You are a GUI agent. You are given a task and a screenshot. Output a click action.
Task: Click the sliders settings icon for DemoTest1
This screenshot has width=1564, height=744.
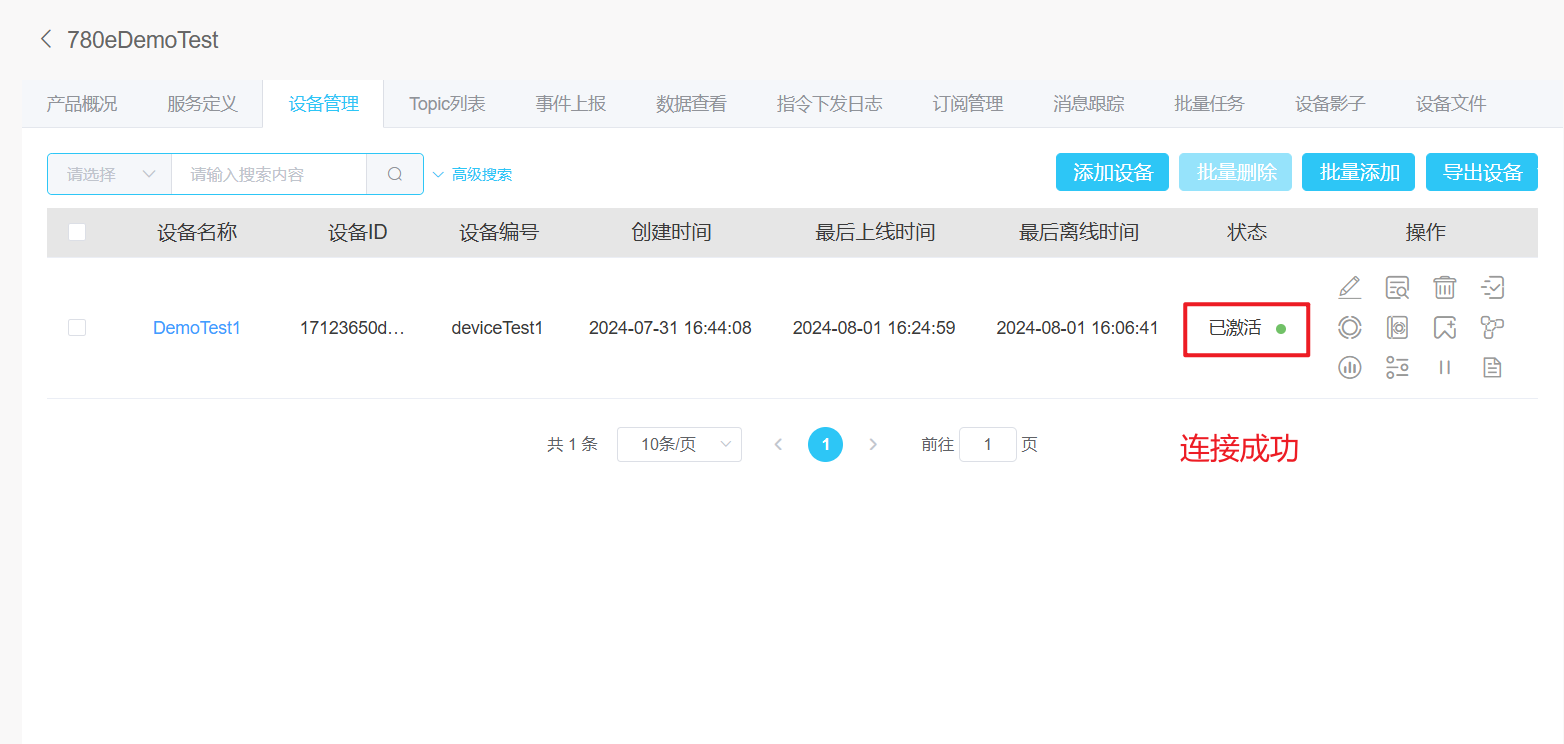coord(1397,367)
